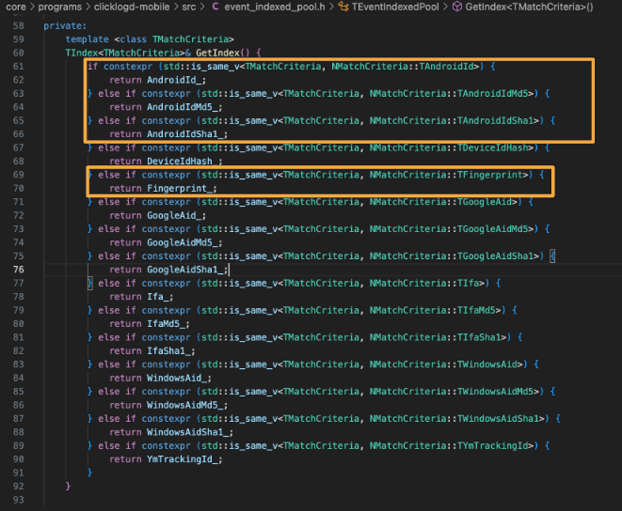Image resolution: width=622 pixels, height=511 pixels.
Task: Click TGoogleAid> type on line 71
Action: click(487, 202)
